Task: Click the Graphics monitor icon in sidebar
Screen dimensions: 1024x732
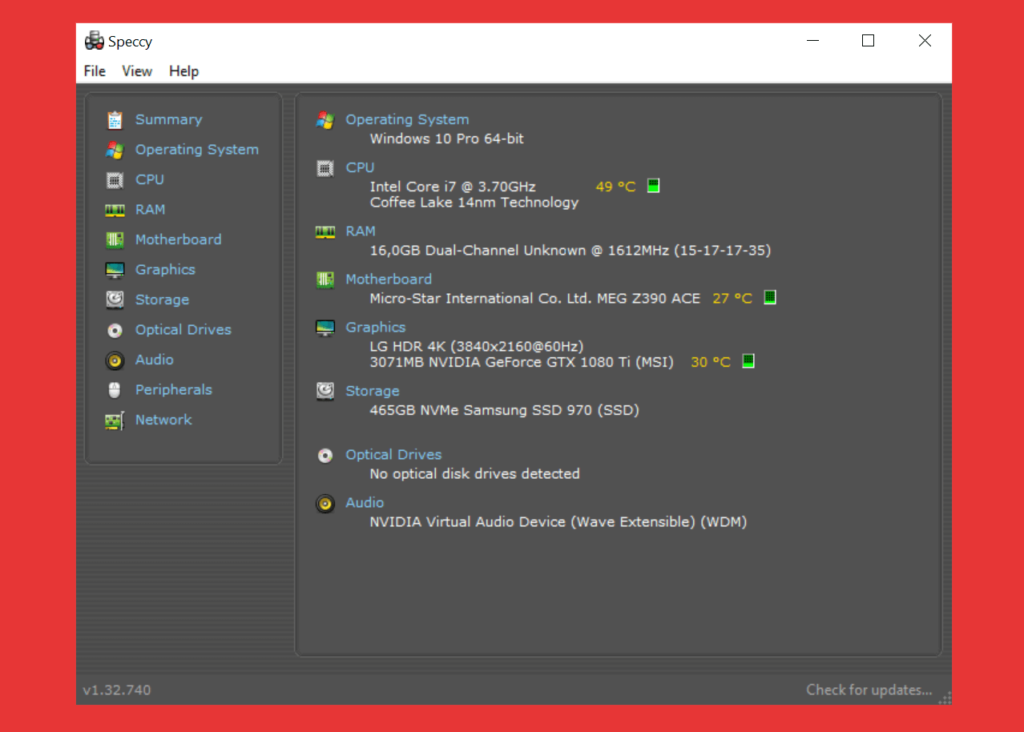Action: pos(115,270)
